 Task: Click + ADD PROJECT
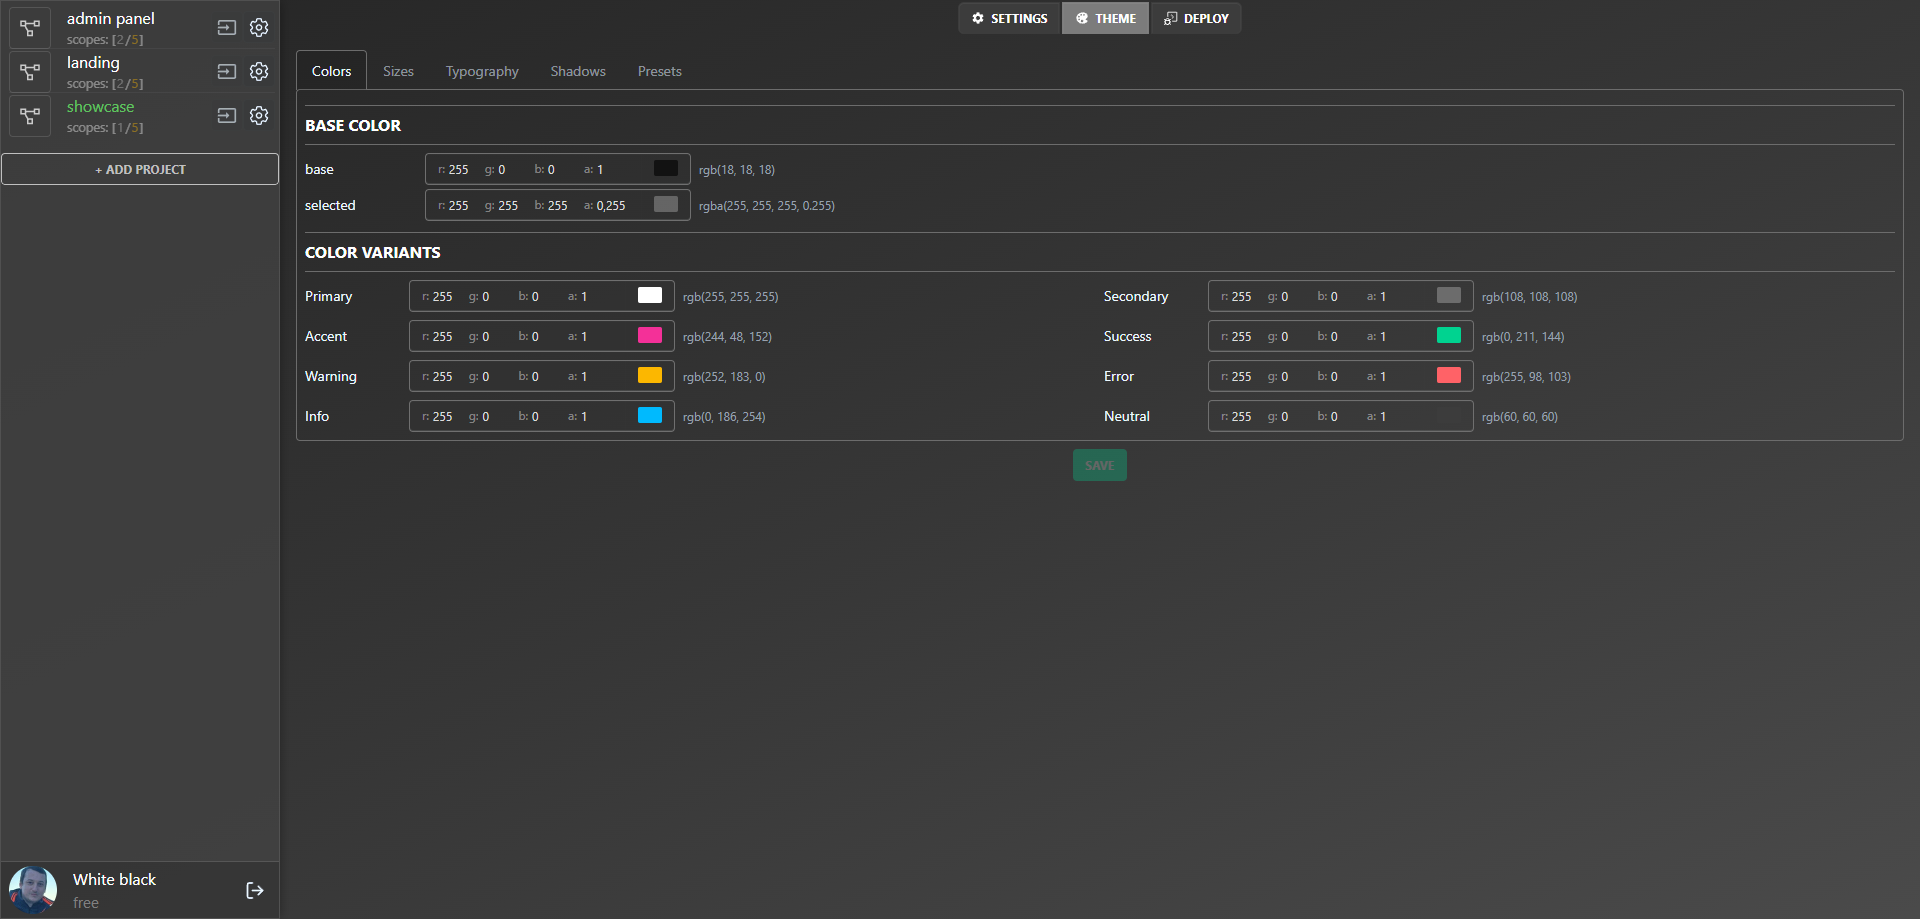(140, 169)
